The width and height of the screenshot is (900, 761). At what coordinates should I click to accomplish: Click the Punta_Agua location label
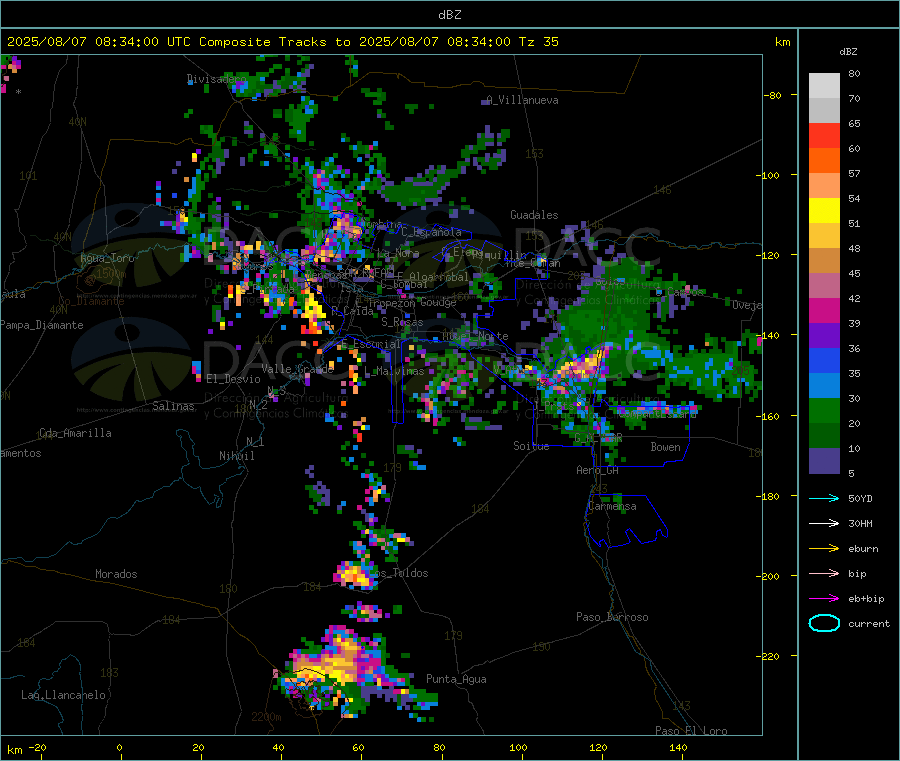point(456,679)
